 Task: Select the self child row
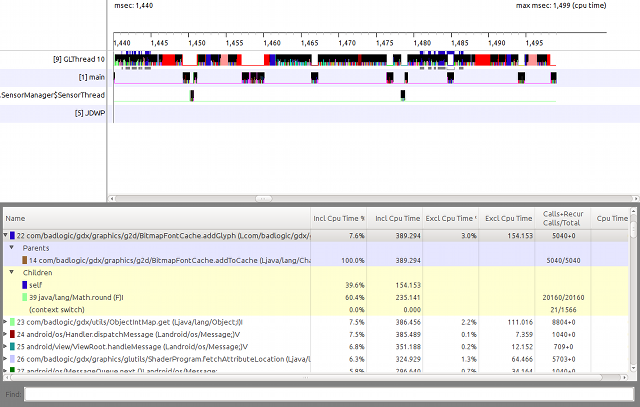[x=315, y=285]
